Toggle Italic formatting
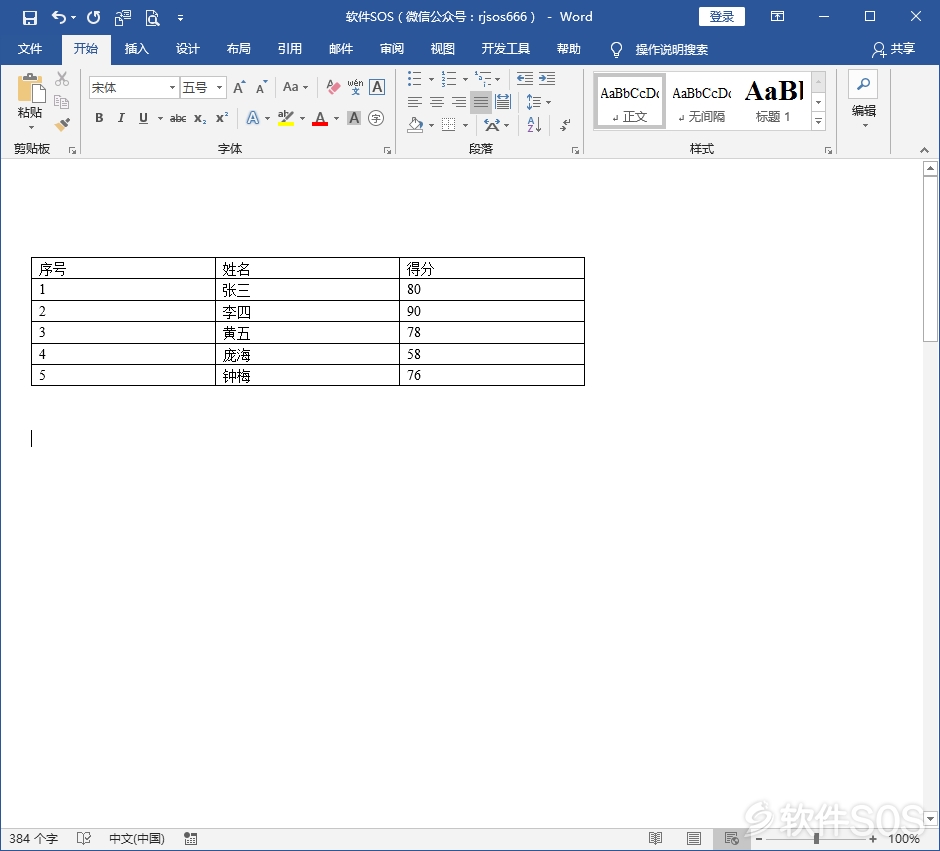The image size is (940, 851). click(121, 118)
